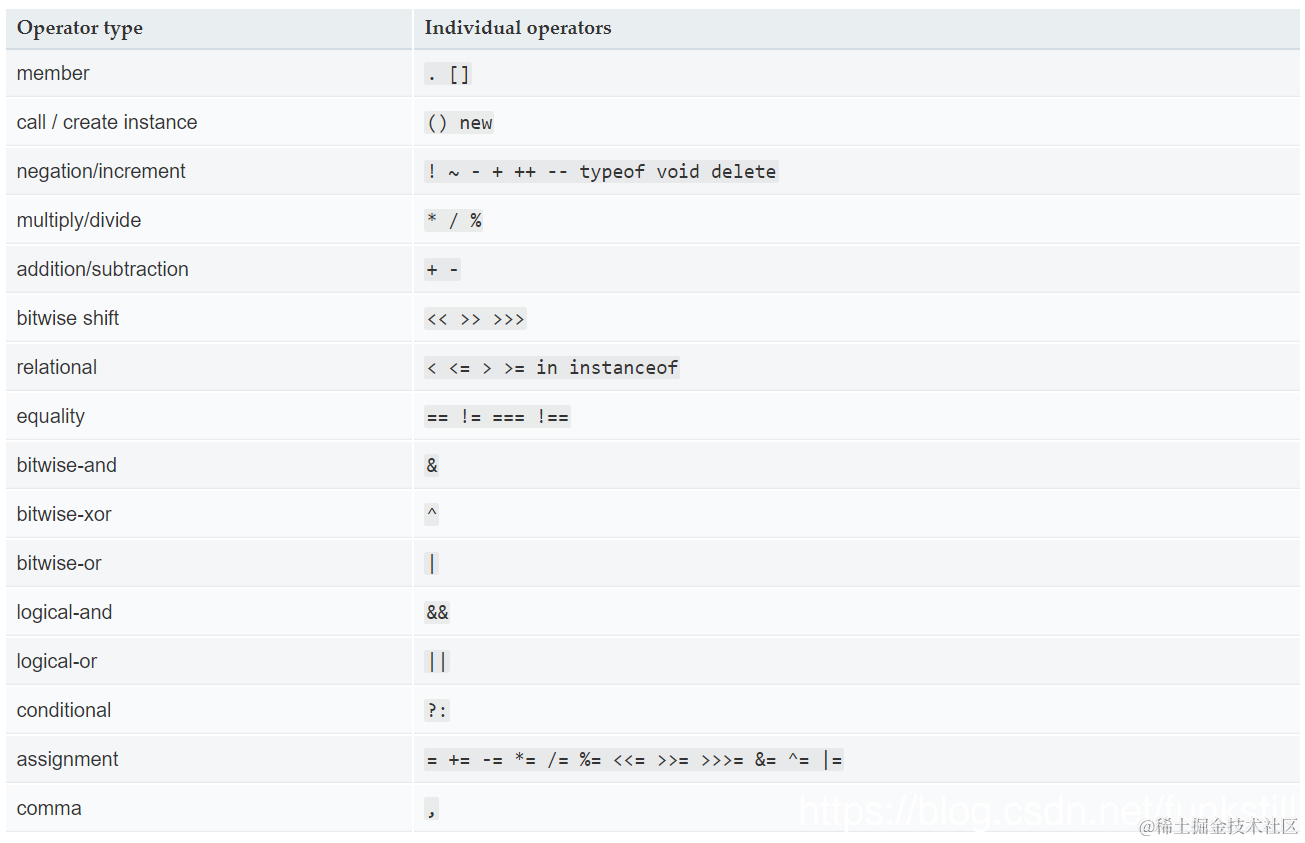The width and height of the screenshot is (1305, 843).
Task: Click the '. []' member operators code
Action: (x=447, y=74)
